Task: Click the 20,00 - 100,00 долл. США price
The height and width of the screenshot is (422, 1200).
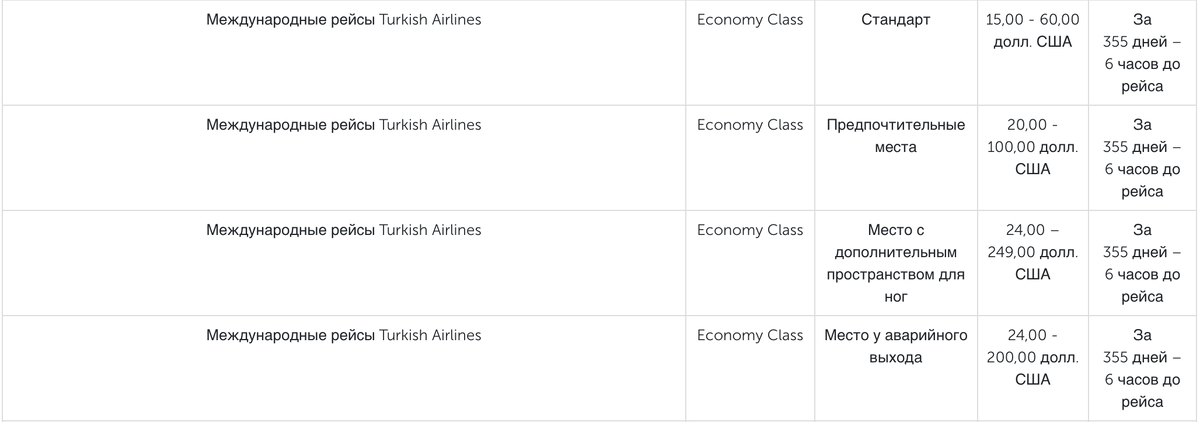Action: [1033, 147]
